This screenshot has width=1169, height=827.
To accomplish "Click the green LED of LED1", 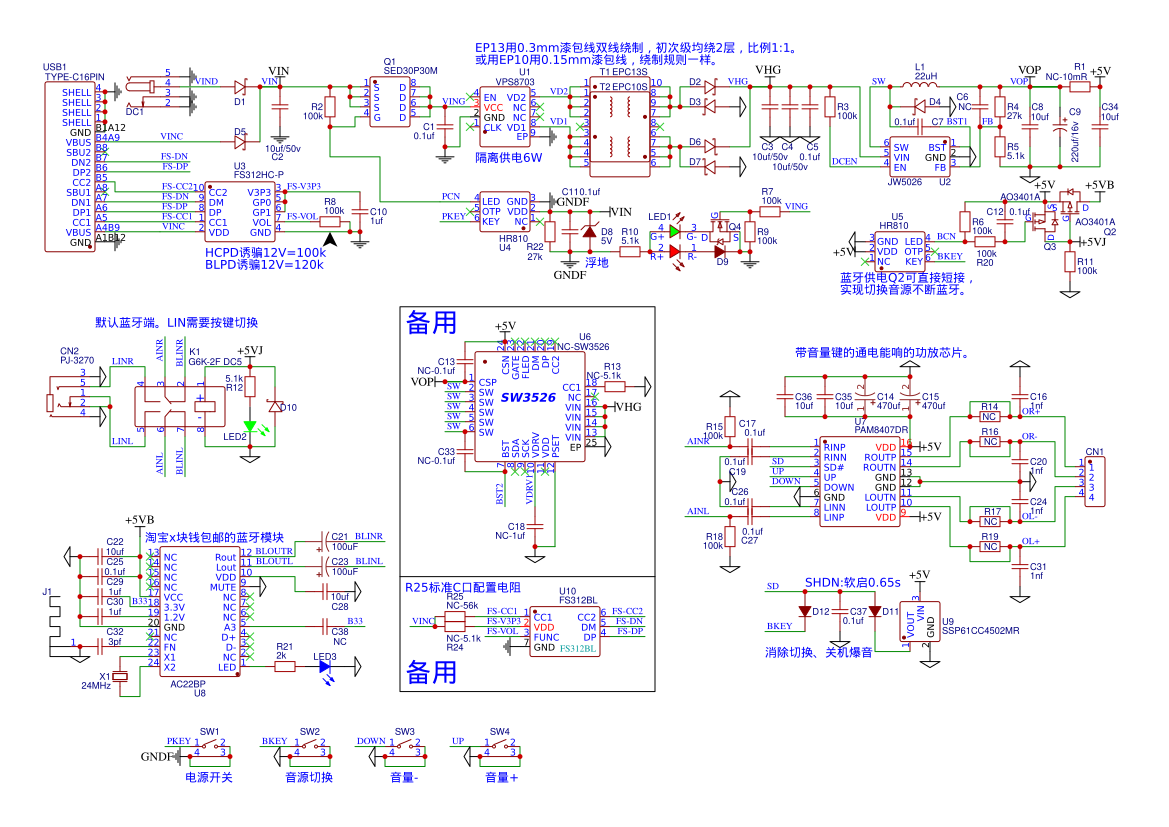I will pyautogui.click(x=674, y=232).
